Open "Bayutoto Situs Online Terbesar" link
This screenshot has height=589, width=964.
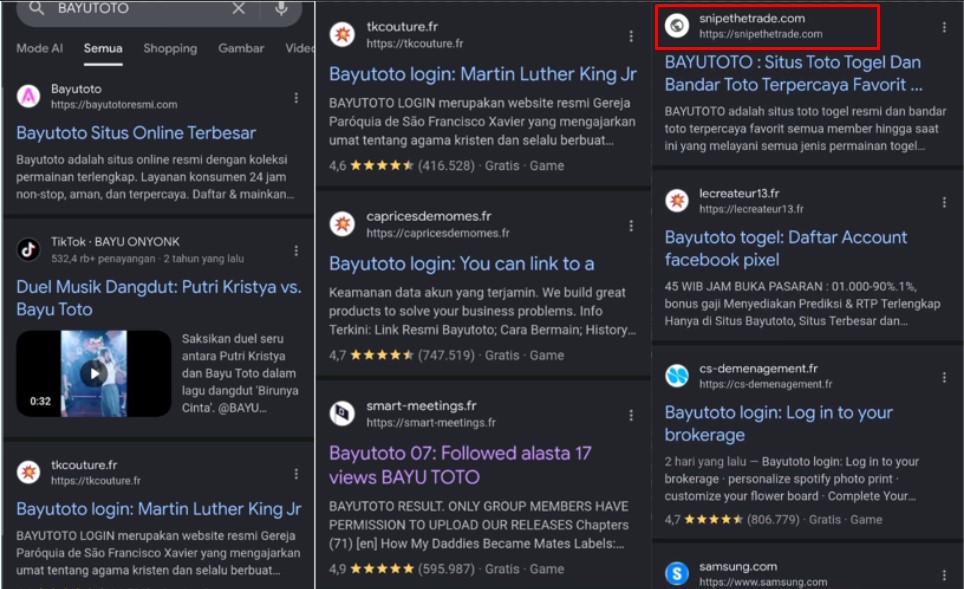pyautogui.click(x=136, y=133)
